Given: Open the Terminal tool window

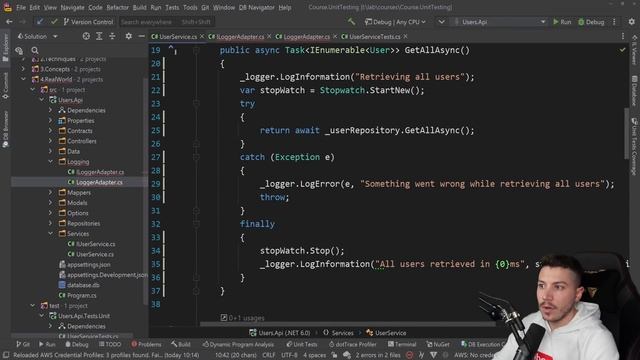Looking at the screenshot, I should [402, 344].
